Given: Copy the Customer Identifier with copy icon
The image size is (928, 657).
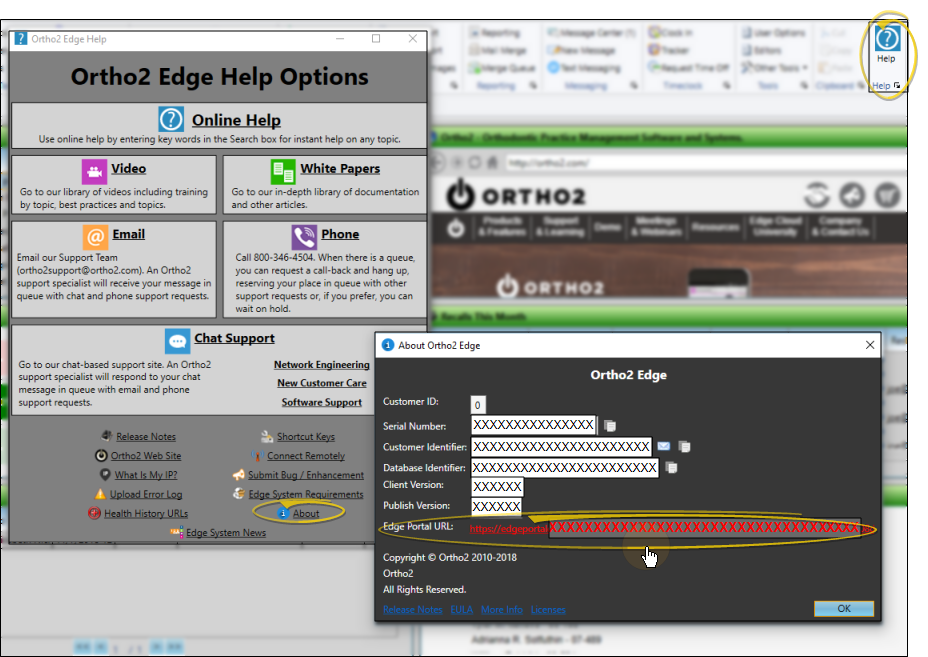Looking at the screenshot, I should [x=684, y=446].
